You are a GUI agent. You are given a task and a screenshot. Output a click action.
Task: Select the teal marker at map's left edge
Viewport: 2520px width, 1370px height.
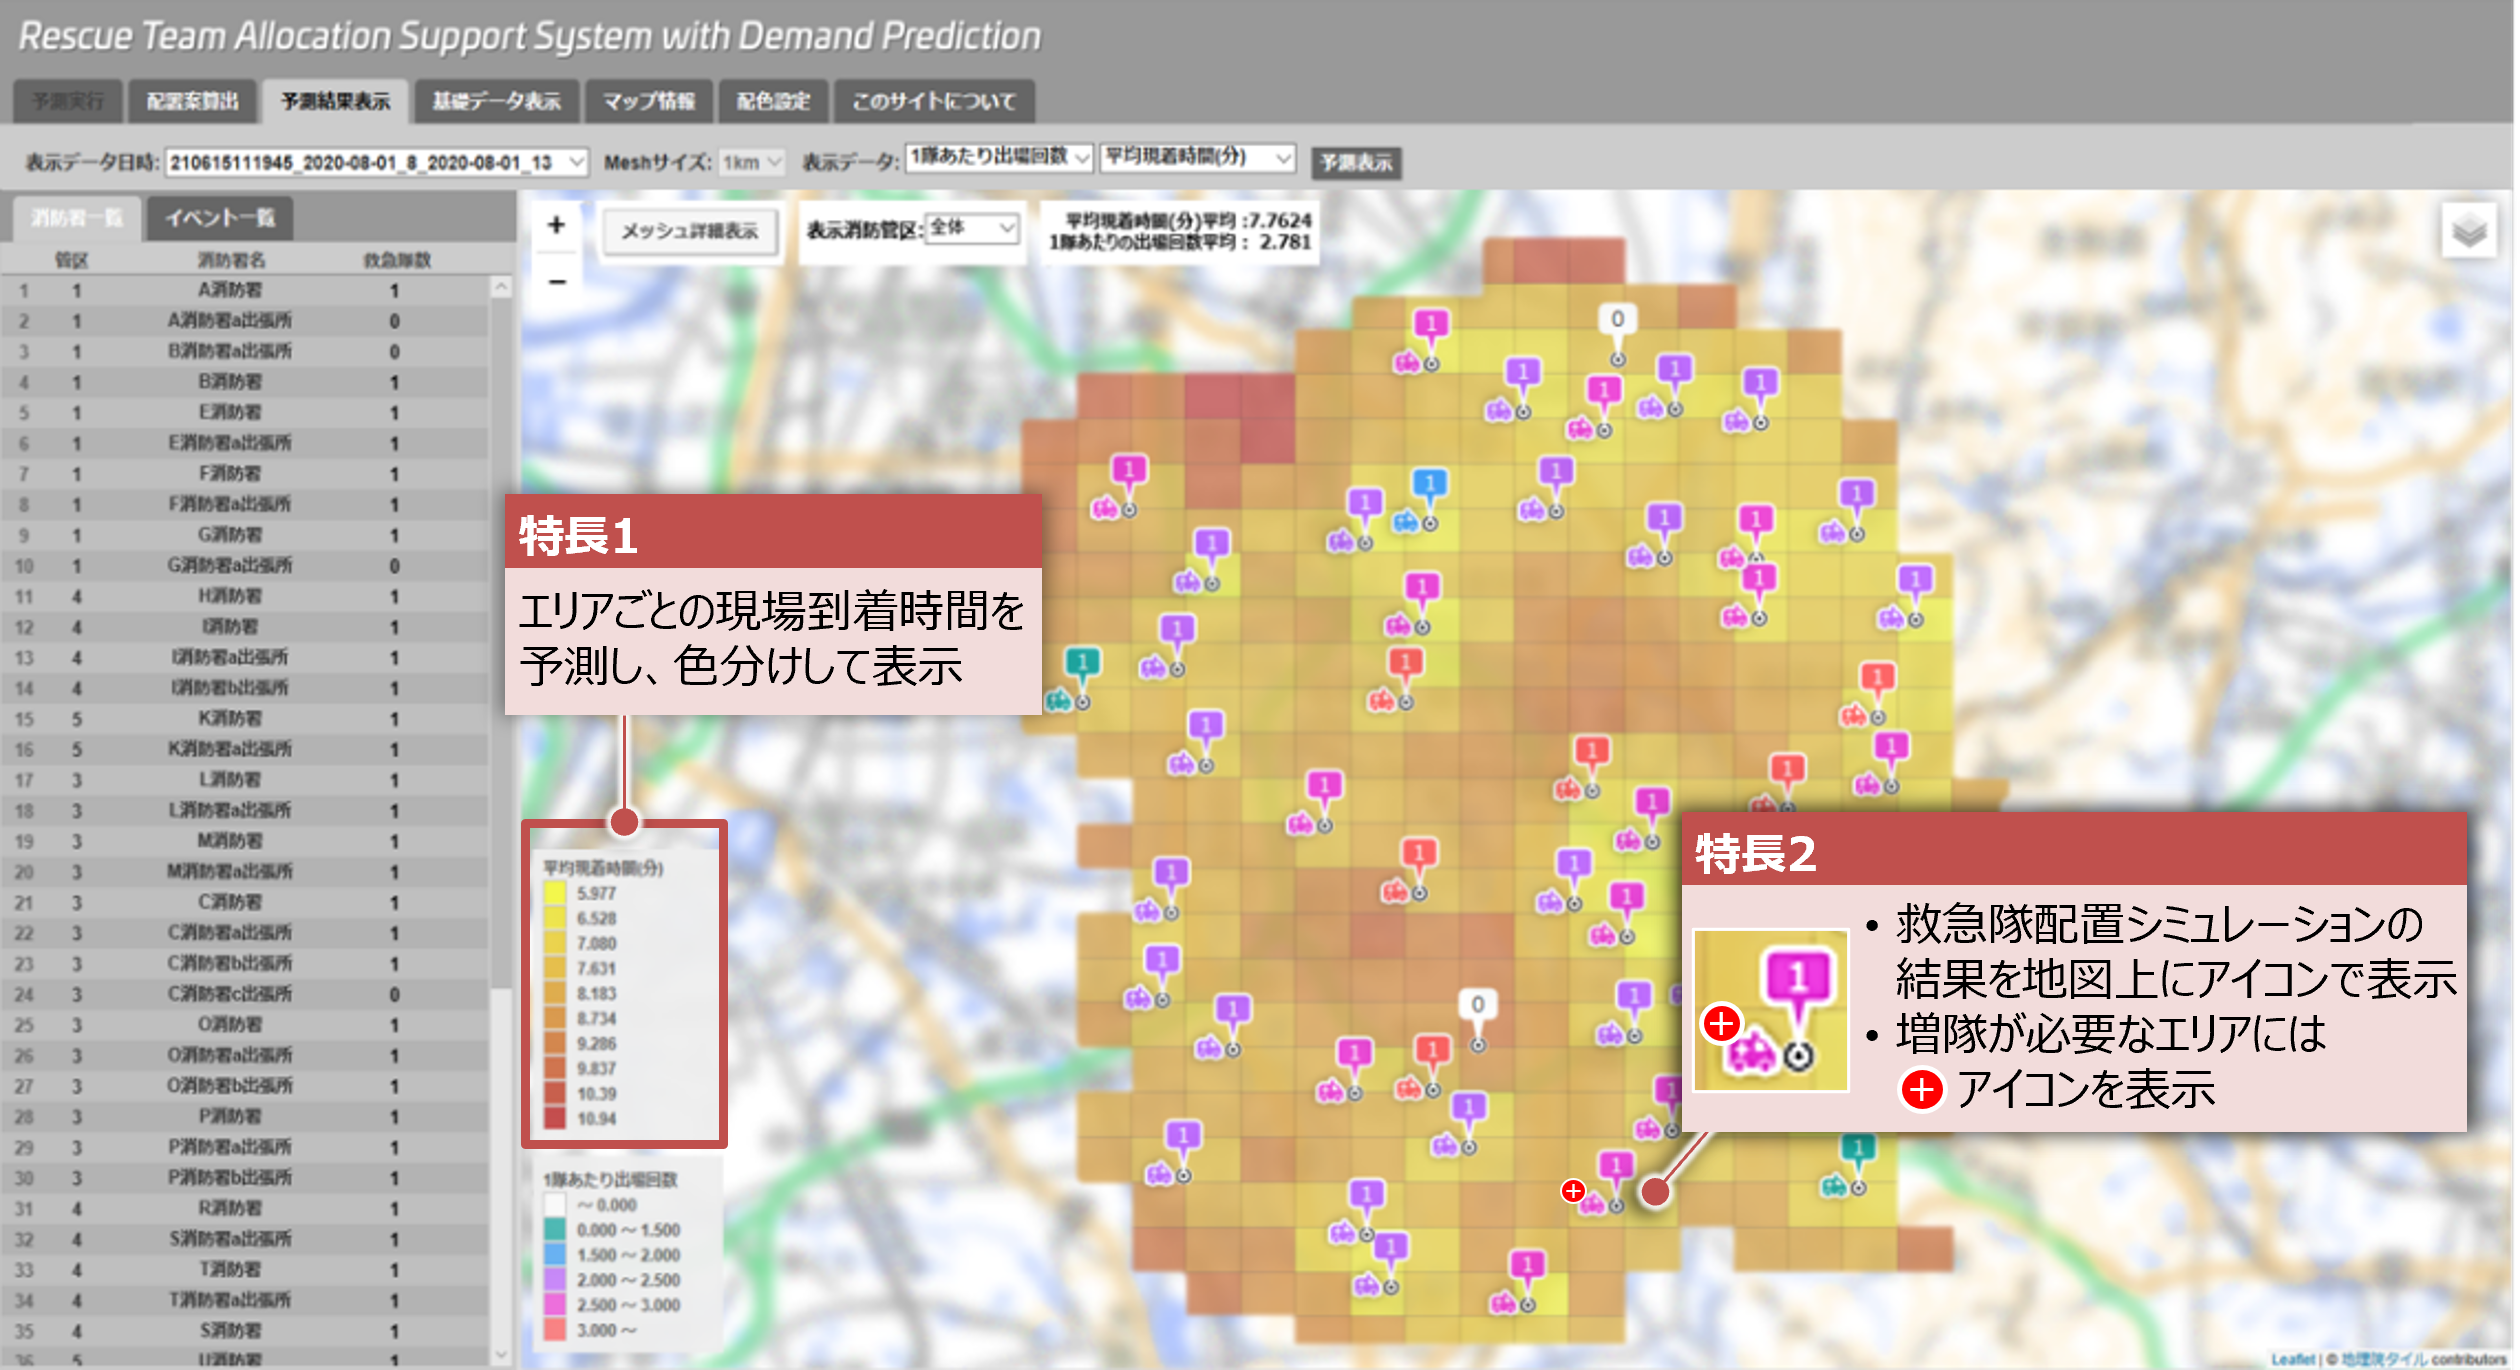[1082, 662]
